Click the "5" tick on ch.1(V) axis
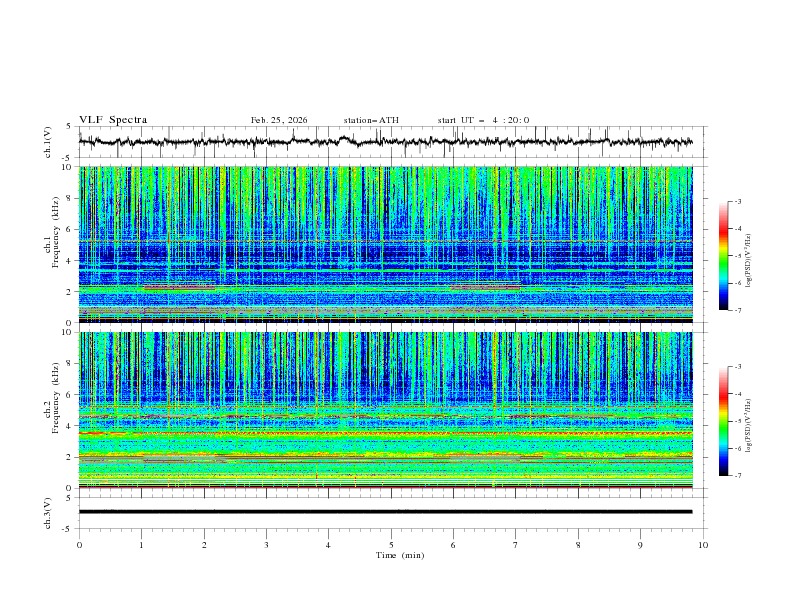This screenshot has width=792, height=612. point(69,126)
